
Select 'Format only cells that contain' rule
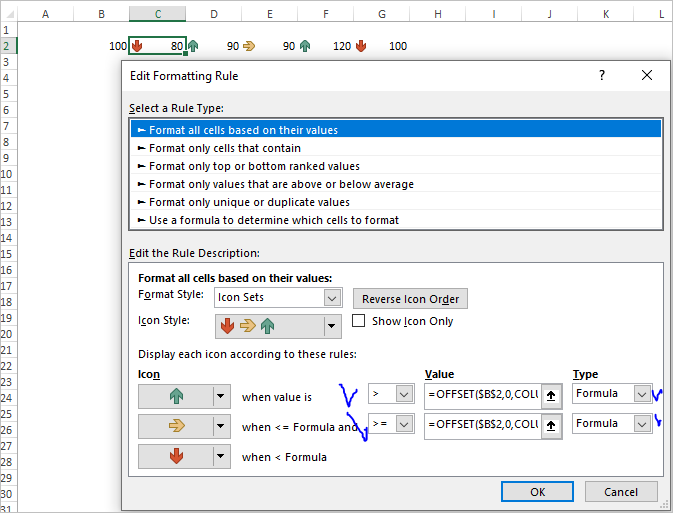click(396, 148)
